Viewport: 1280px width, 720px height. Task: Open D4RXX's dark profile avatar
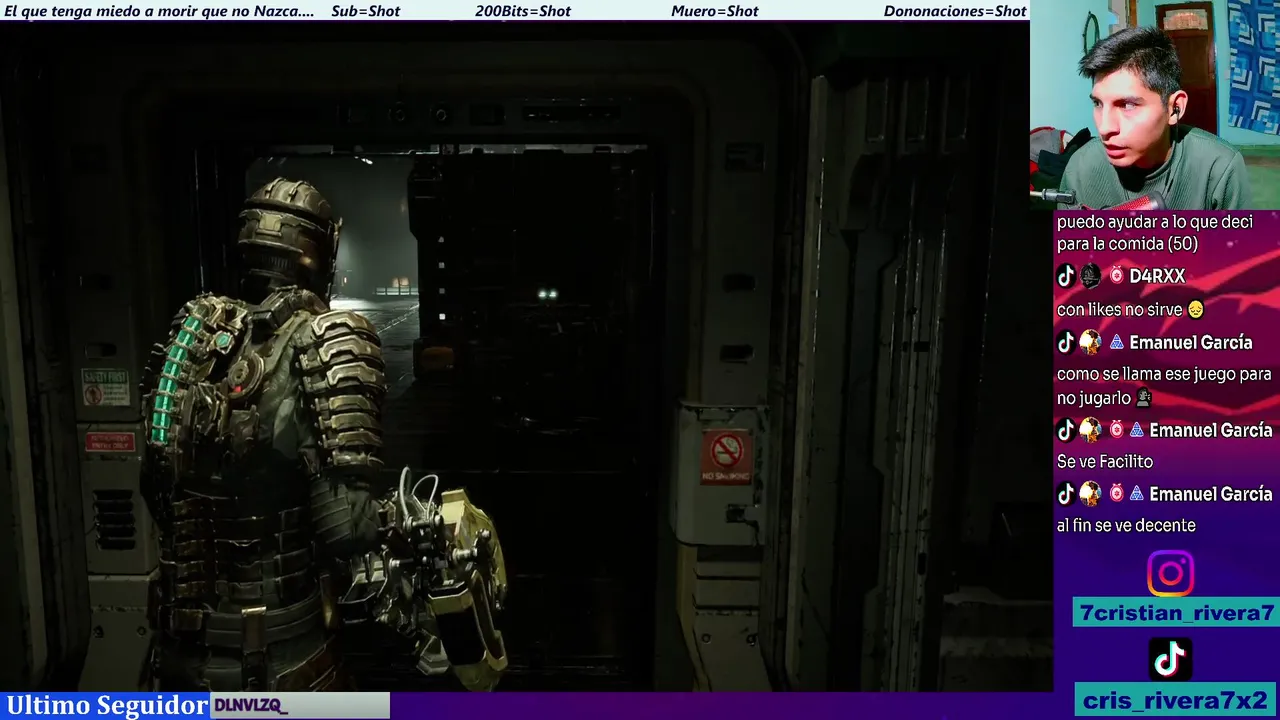click(1090, 276)
